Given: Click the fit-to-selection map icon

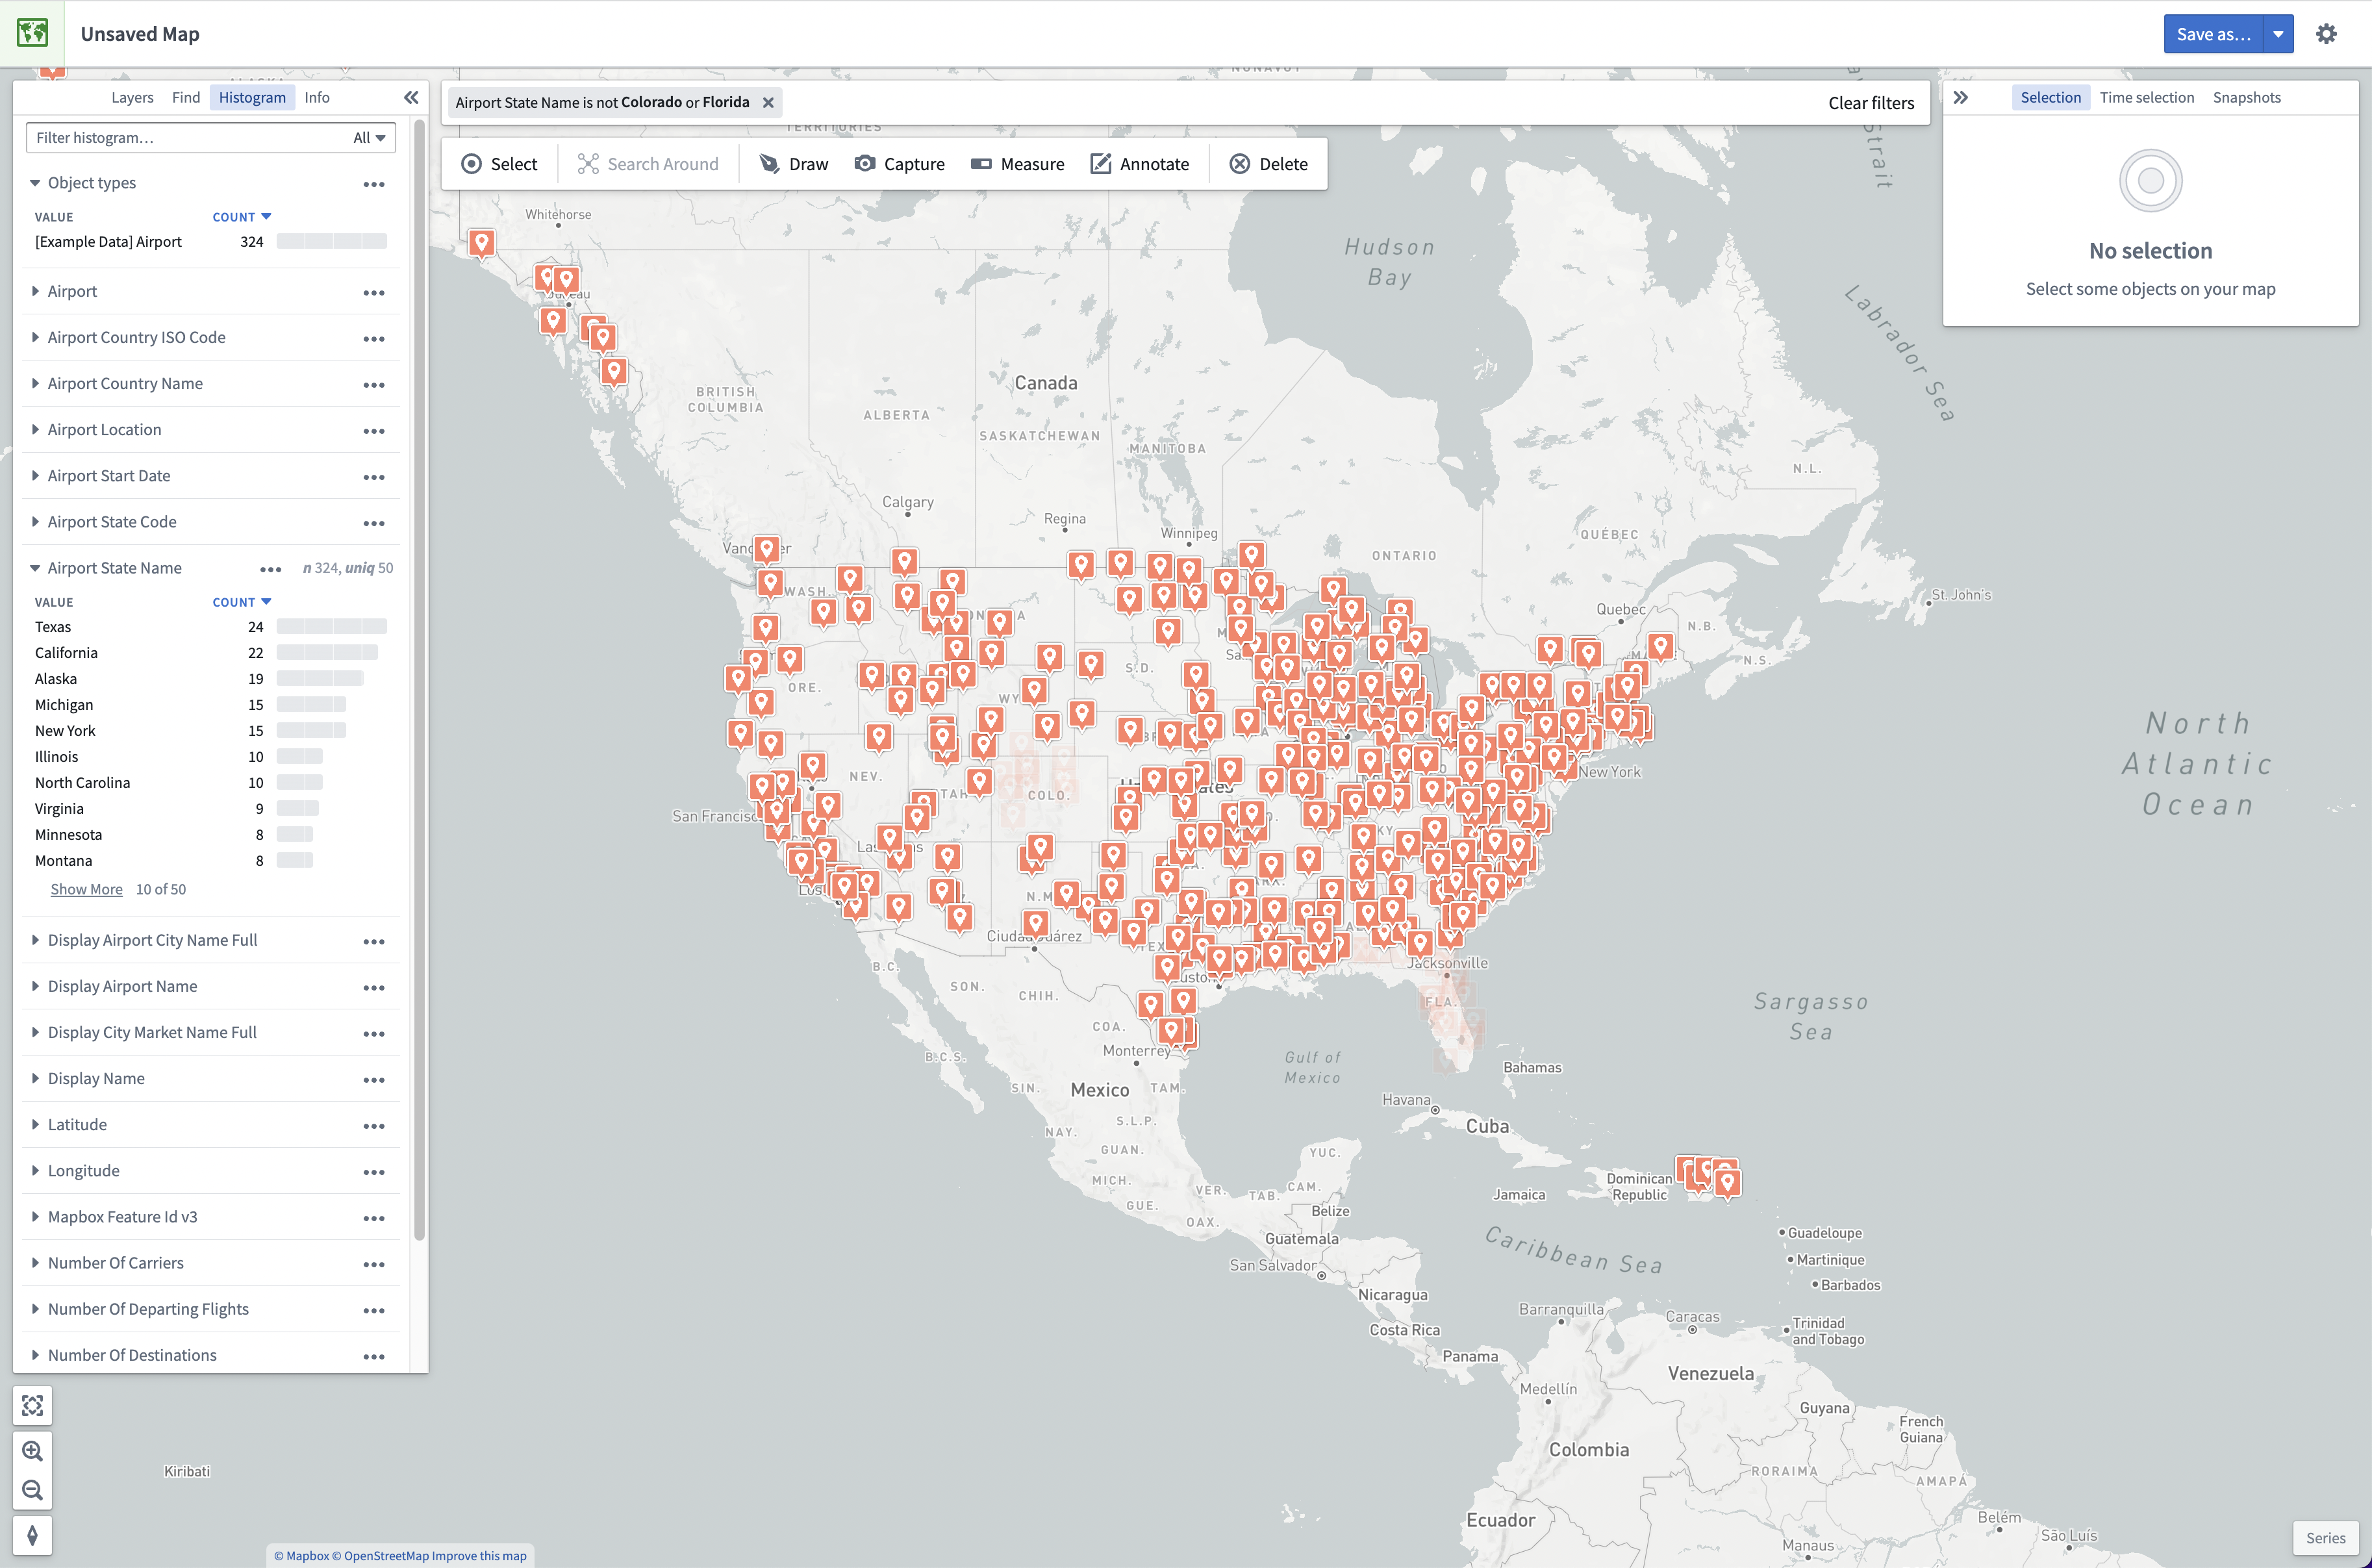Looking at the screenshot, I should tap(32, 1406).
